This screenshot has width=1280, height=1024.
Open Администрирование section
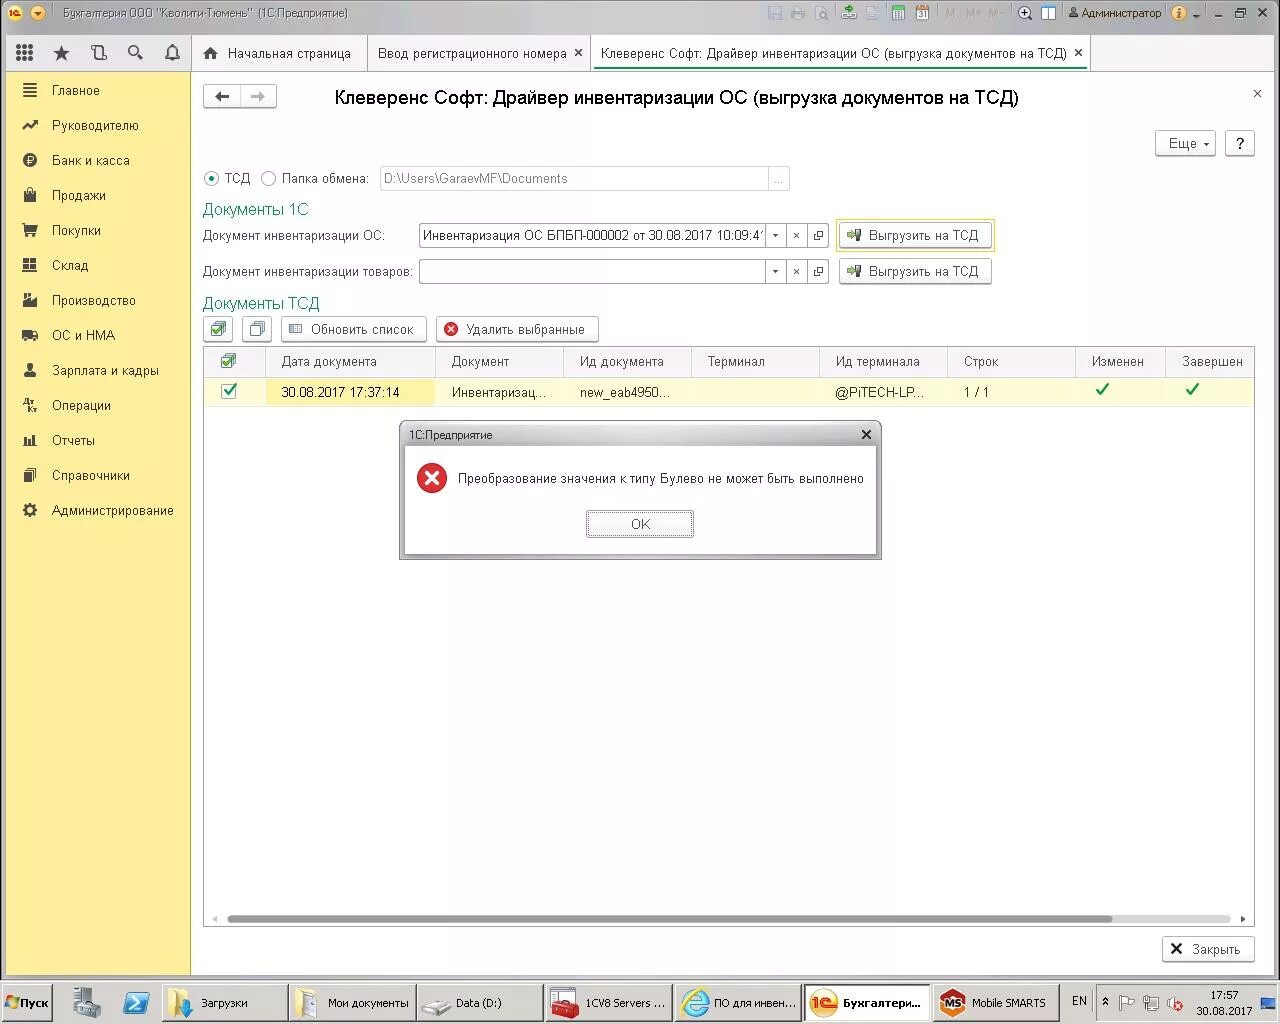tap(113, 510)
